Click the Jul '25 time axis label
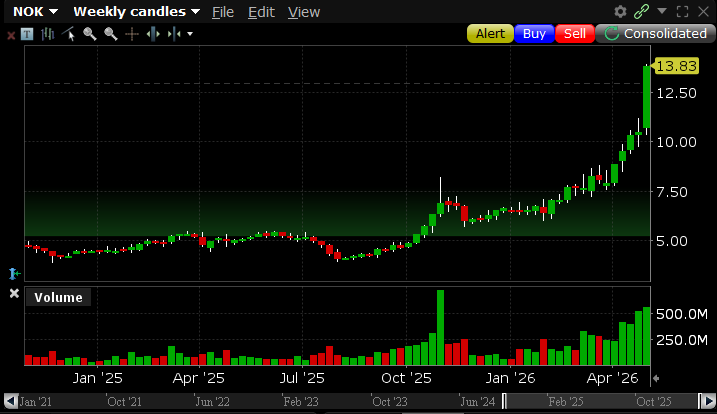717x414 pixels. pos(302,378)
